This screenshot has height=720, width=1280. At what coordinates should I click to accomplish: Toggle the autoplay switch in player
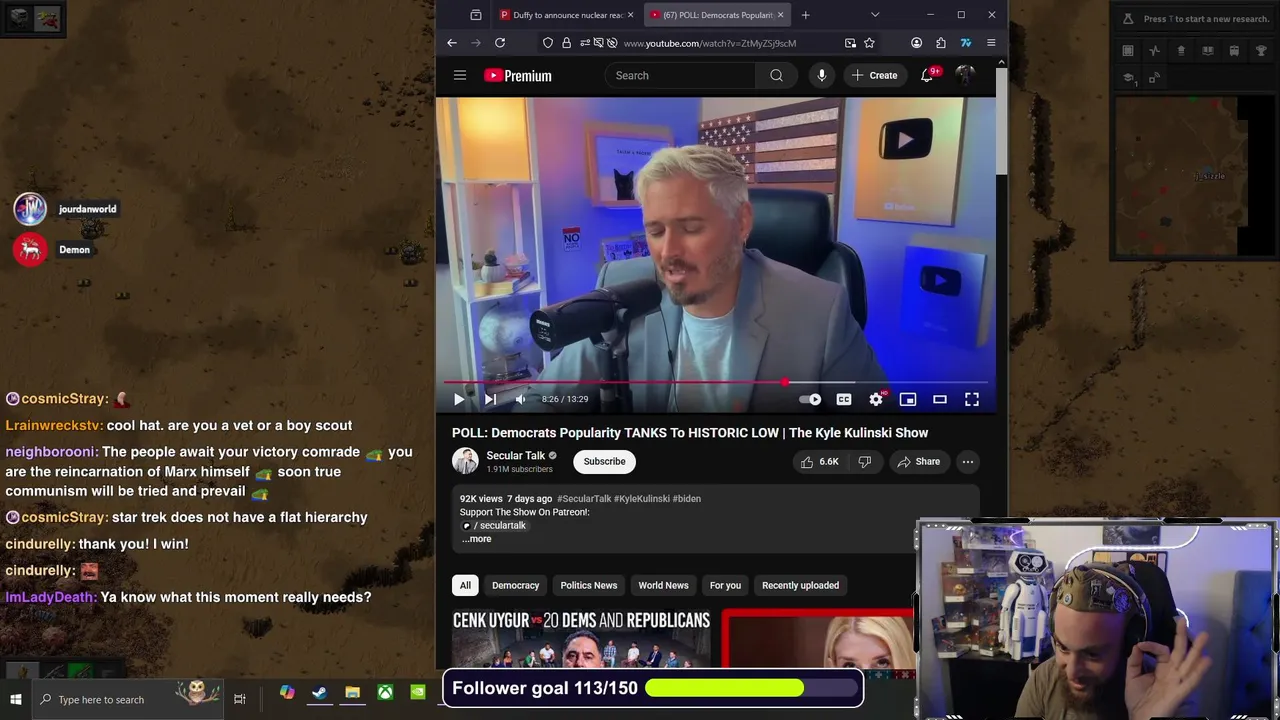(810, 399)
